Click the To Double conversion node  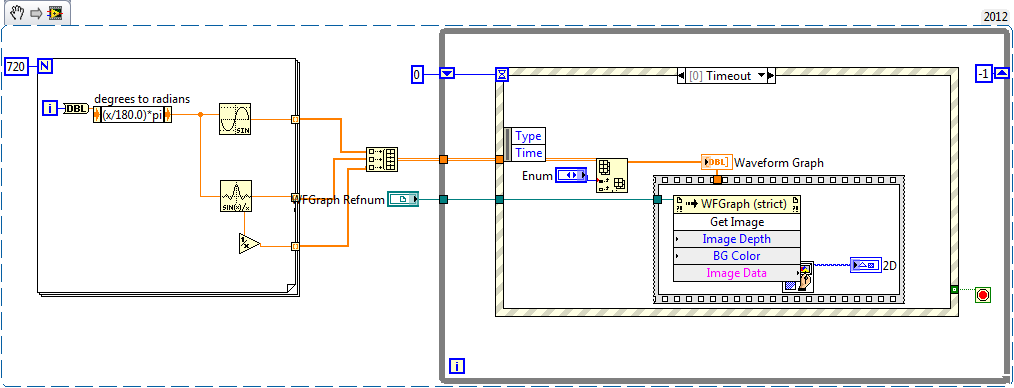[x=76, y=109]
